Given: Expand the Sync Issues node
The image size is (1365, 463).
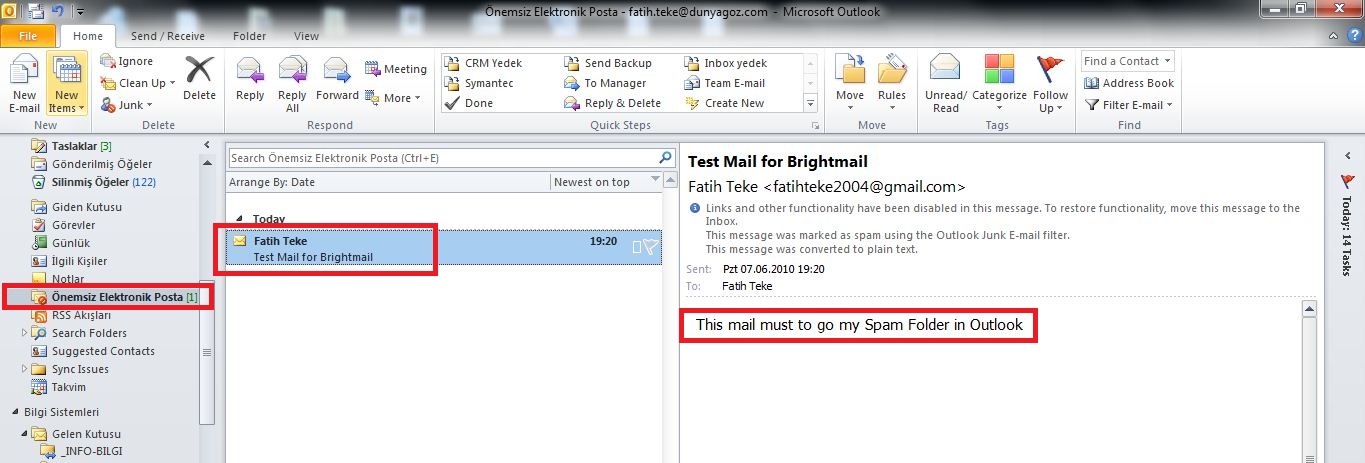Looking at the screenshot, I should tap(25, 369).
